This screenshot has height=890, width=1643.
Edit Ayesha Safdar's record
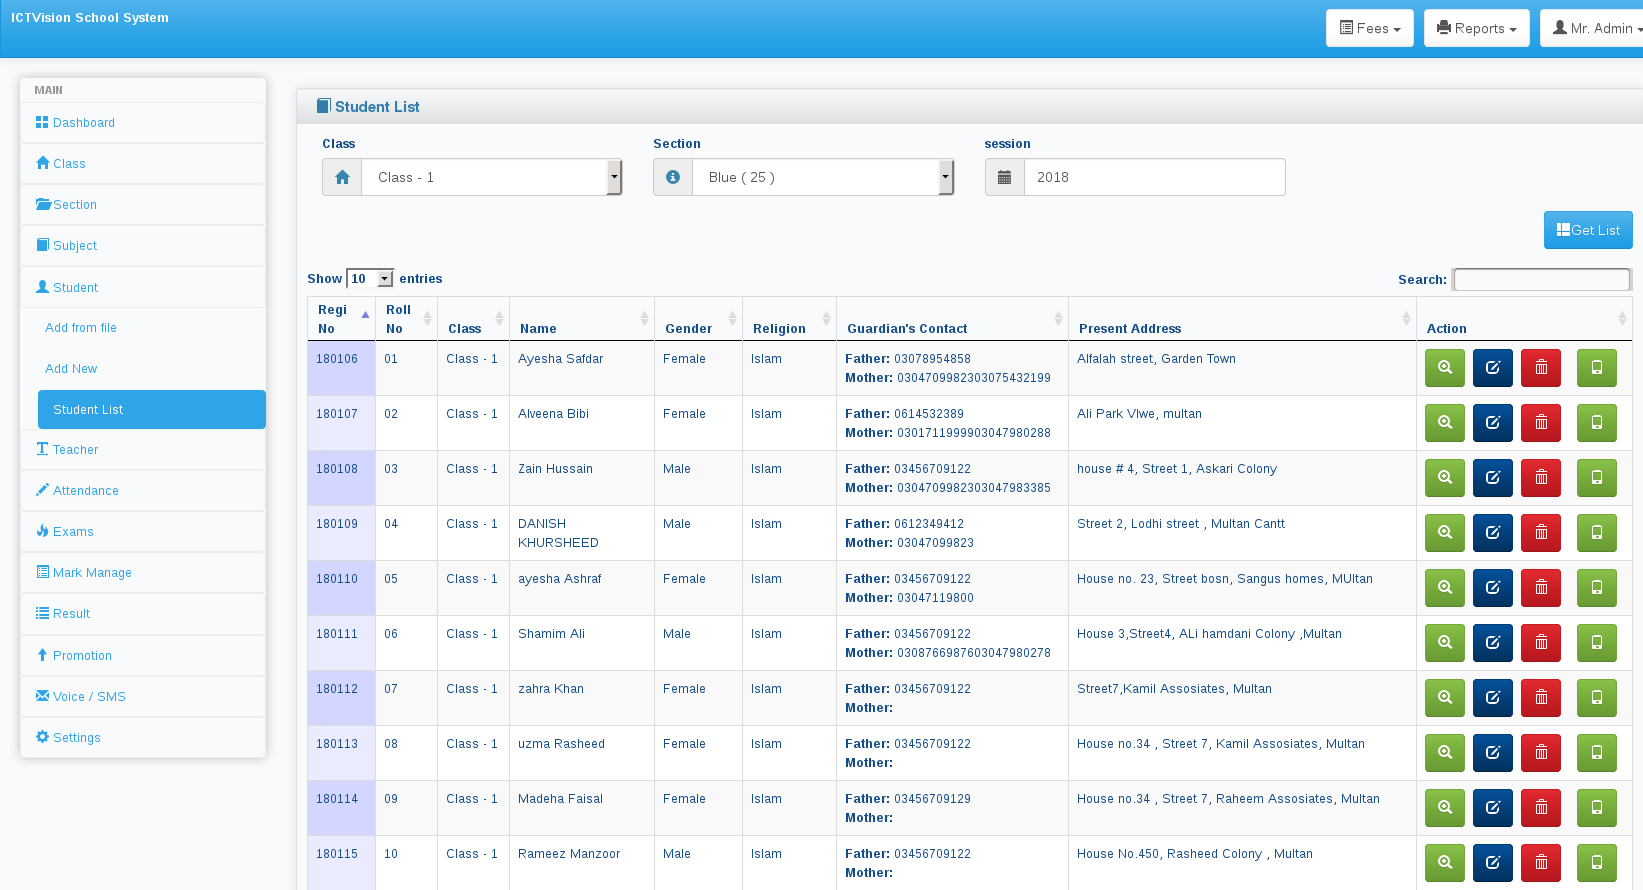pos(1493,368)
